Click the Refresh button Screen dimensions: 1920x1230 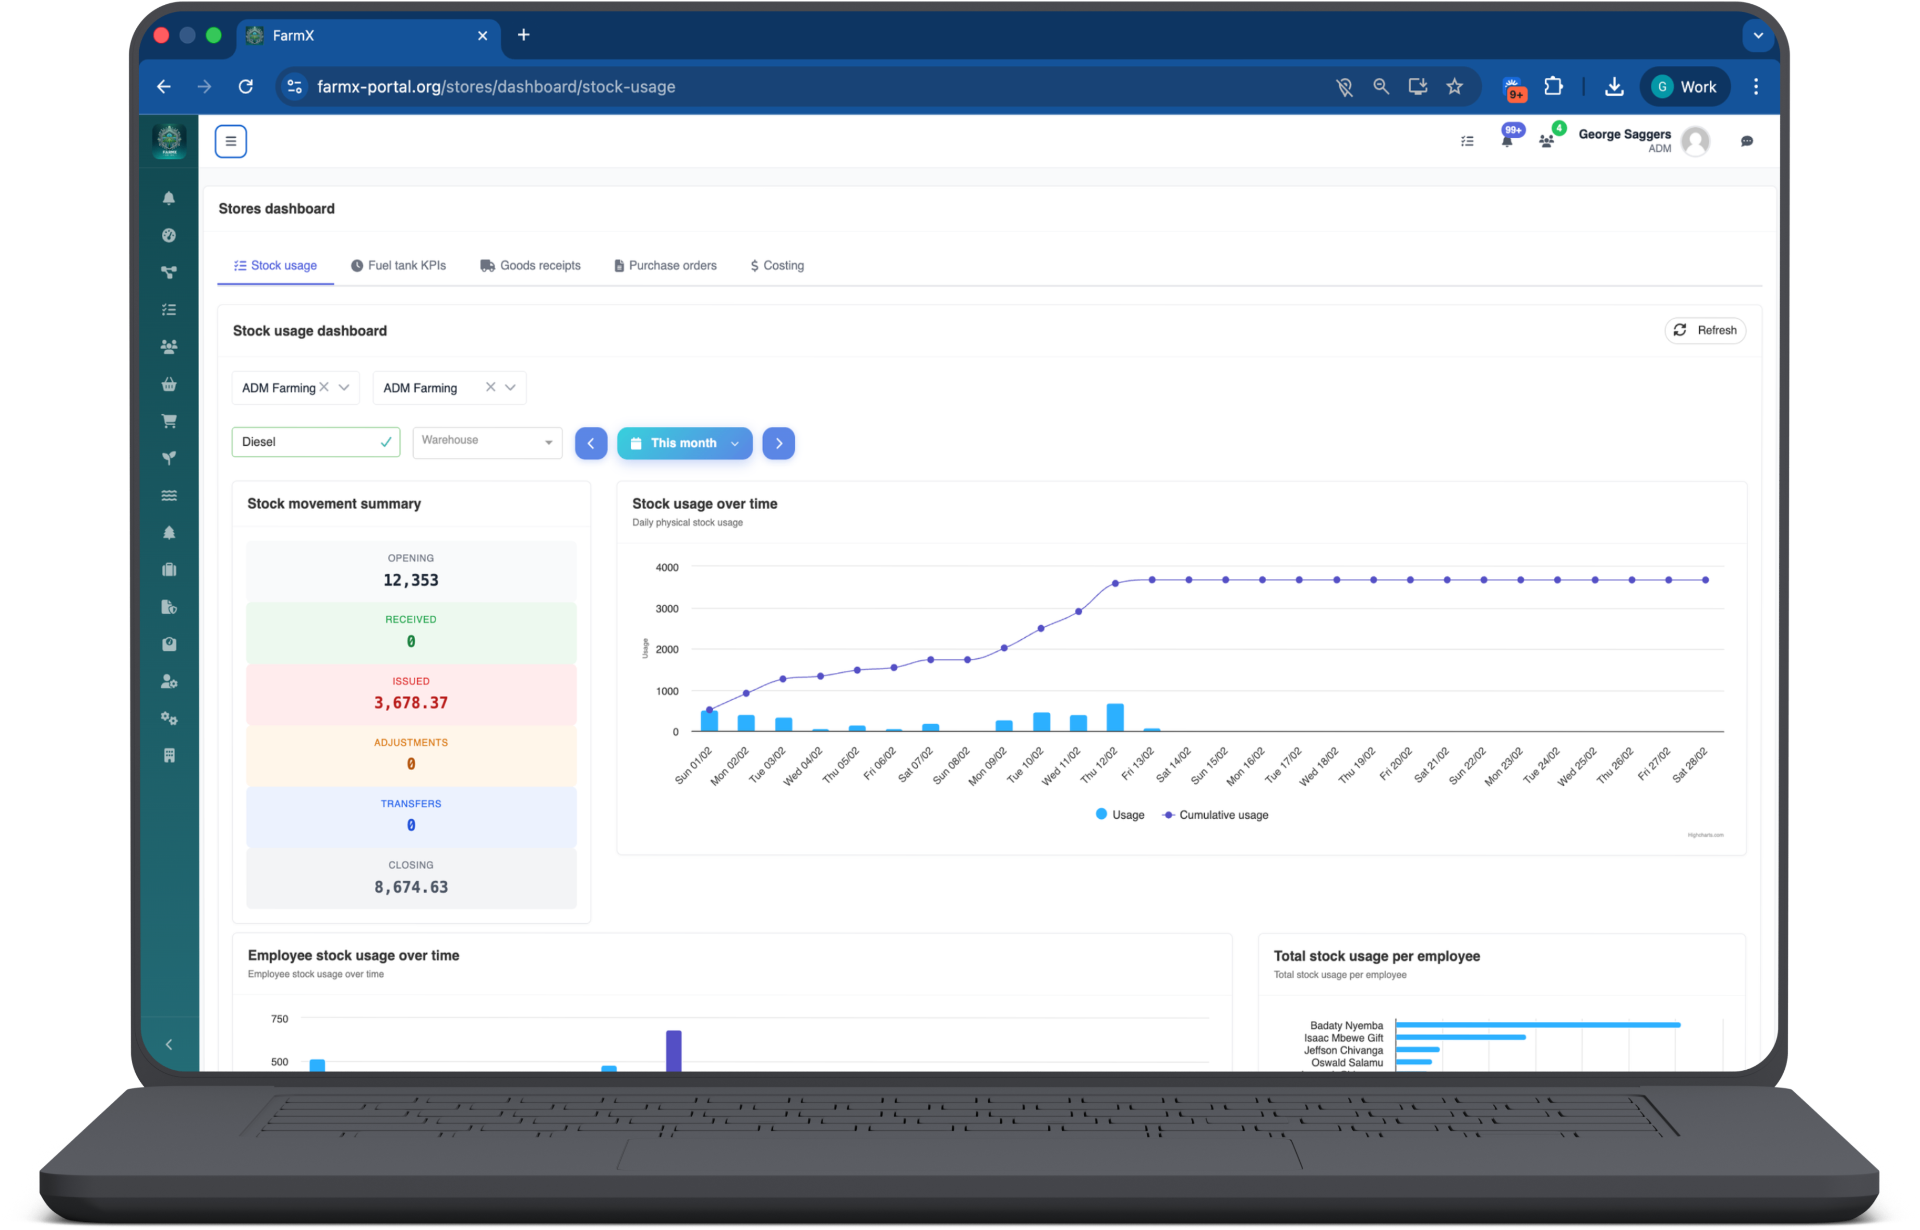coord(1705,330)
